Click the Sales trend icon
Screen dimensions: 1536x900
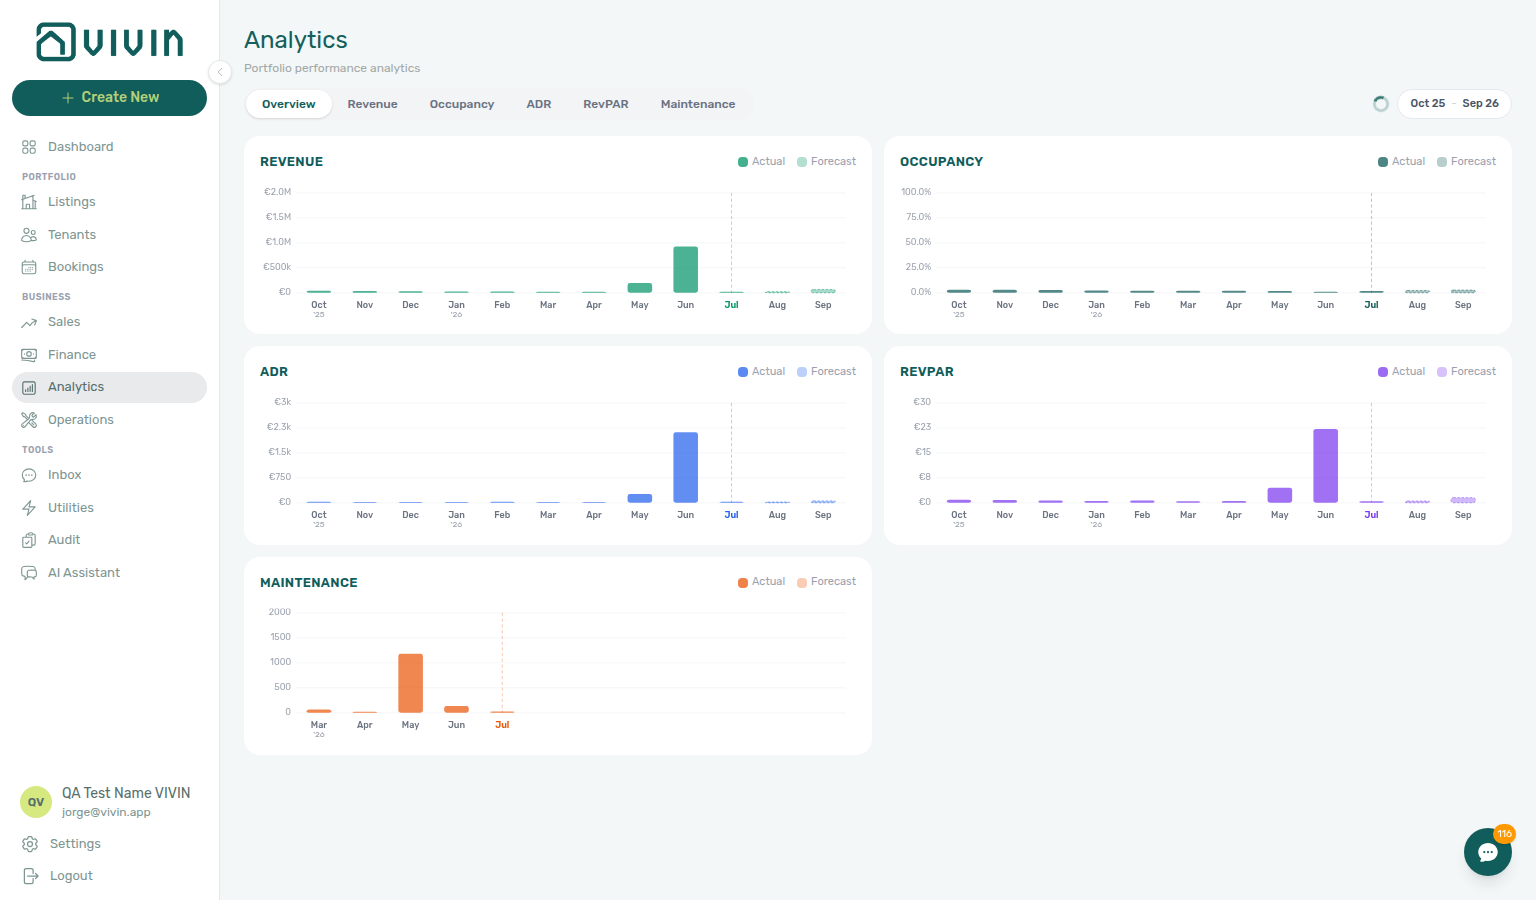[x=29, y=322]
